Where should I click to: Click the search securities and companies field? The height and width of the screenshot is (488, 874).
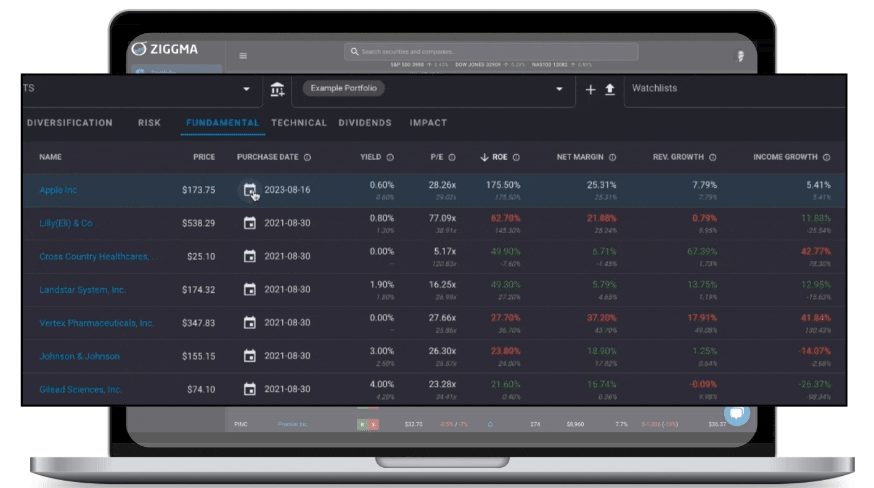click(491, 52)
